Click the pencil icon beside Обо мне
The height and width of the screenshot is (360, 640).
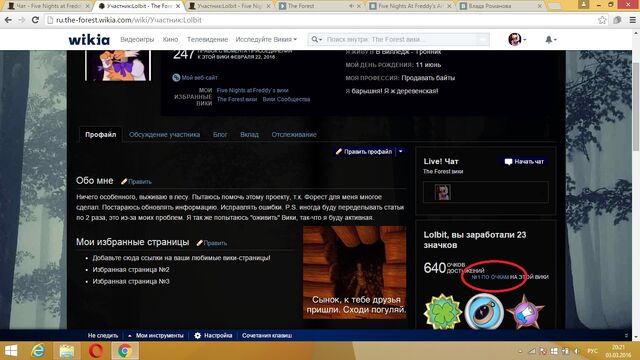click(124, 182)
